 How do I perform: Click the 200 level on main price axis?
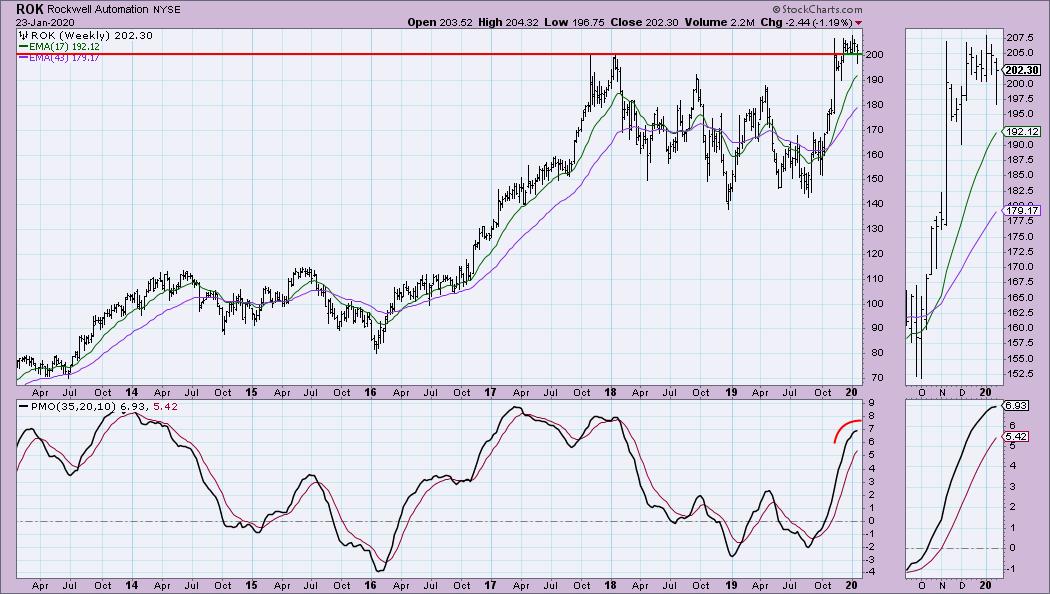tap(873, 54)
